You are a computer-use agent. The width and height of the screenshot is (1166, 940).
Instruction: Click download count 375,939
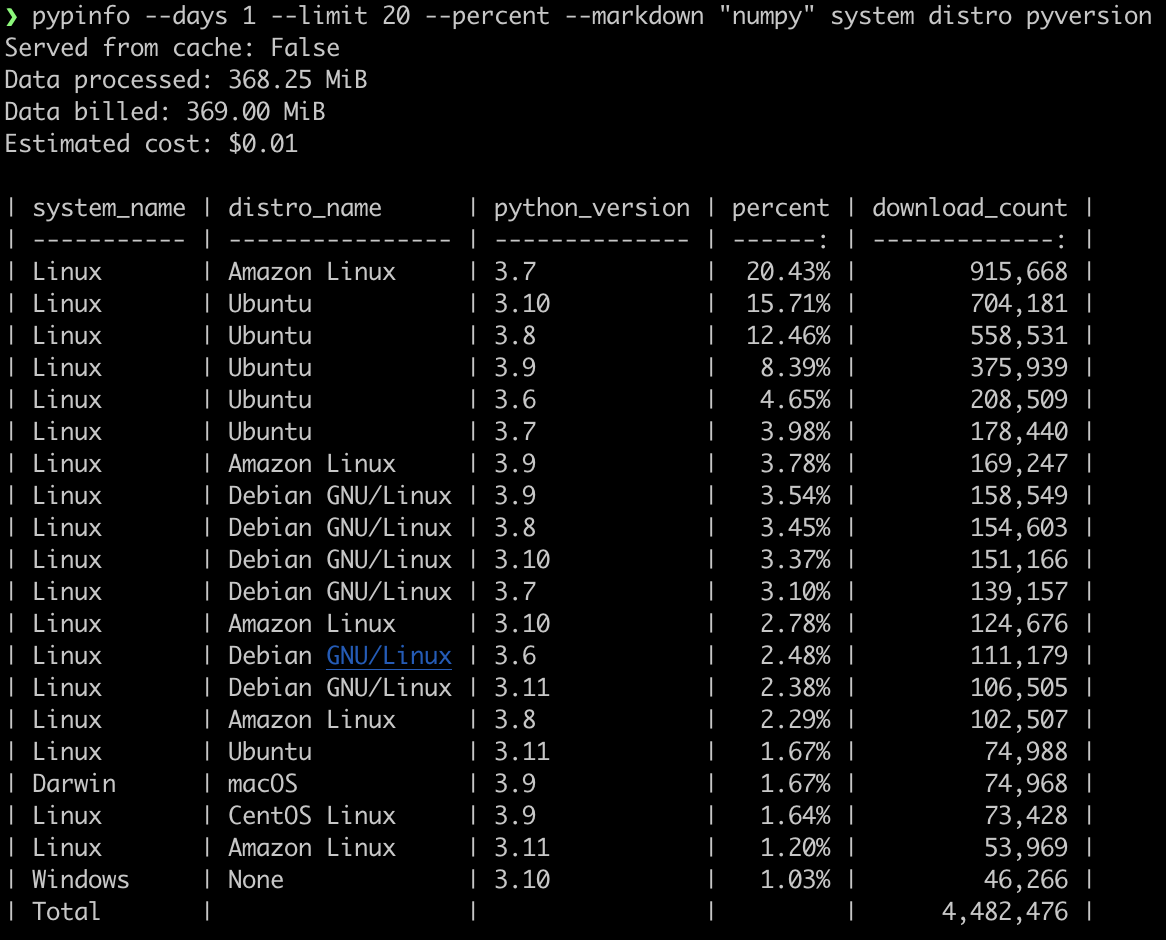pyautogui.click(x=1019, y=367)
